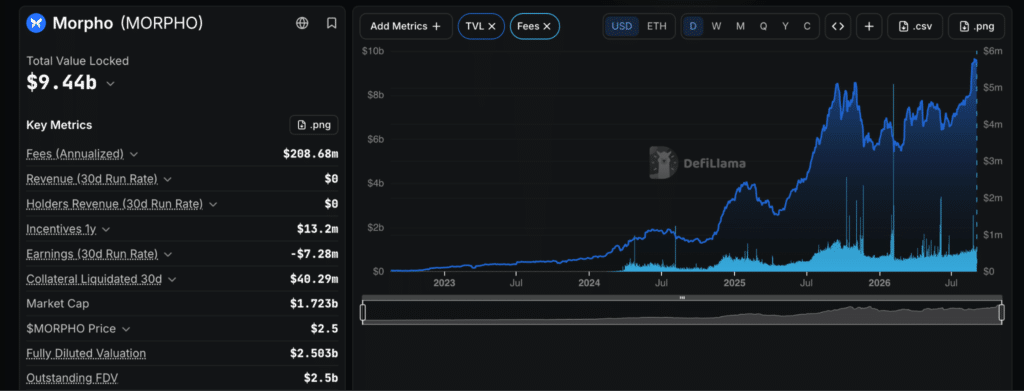This screenshot has height=391, width=1024.
Task: Download Key Metrics as .png
Action: [314, 125]
